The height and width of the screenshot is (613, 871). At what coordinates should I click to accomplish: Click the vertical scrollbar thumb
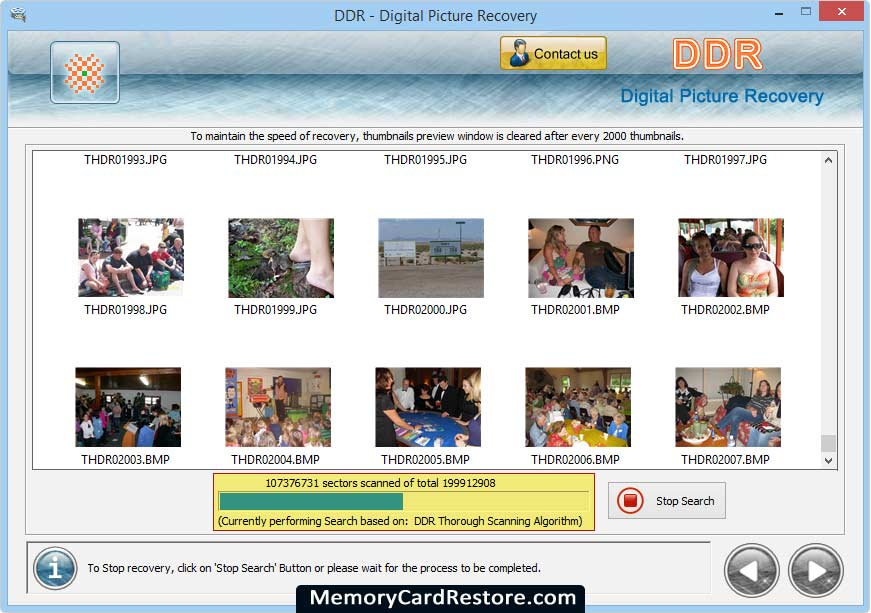coord(828,443)
